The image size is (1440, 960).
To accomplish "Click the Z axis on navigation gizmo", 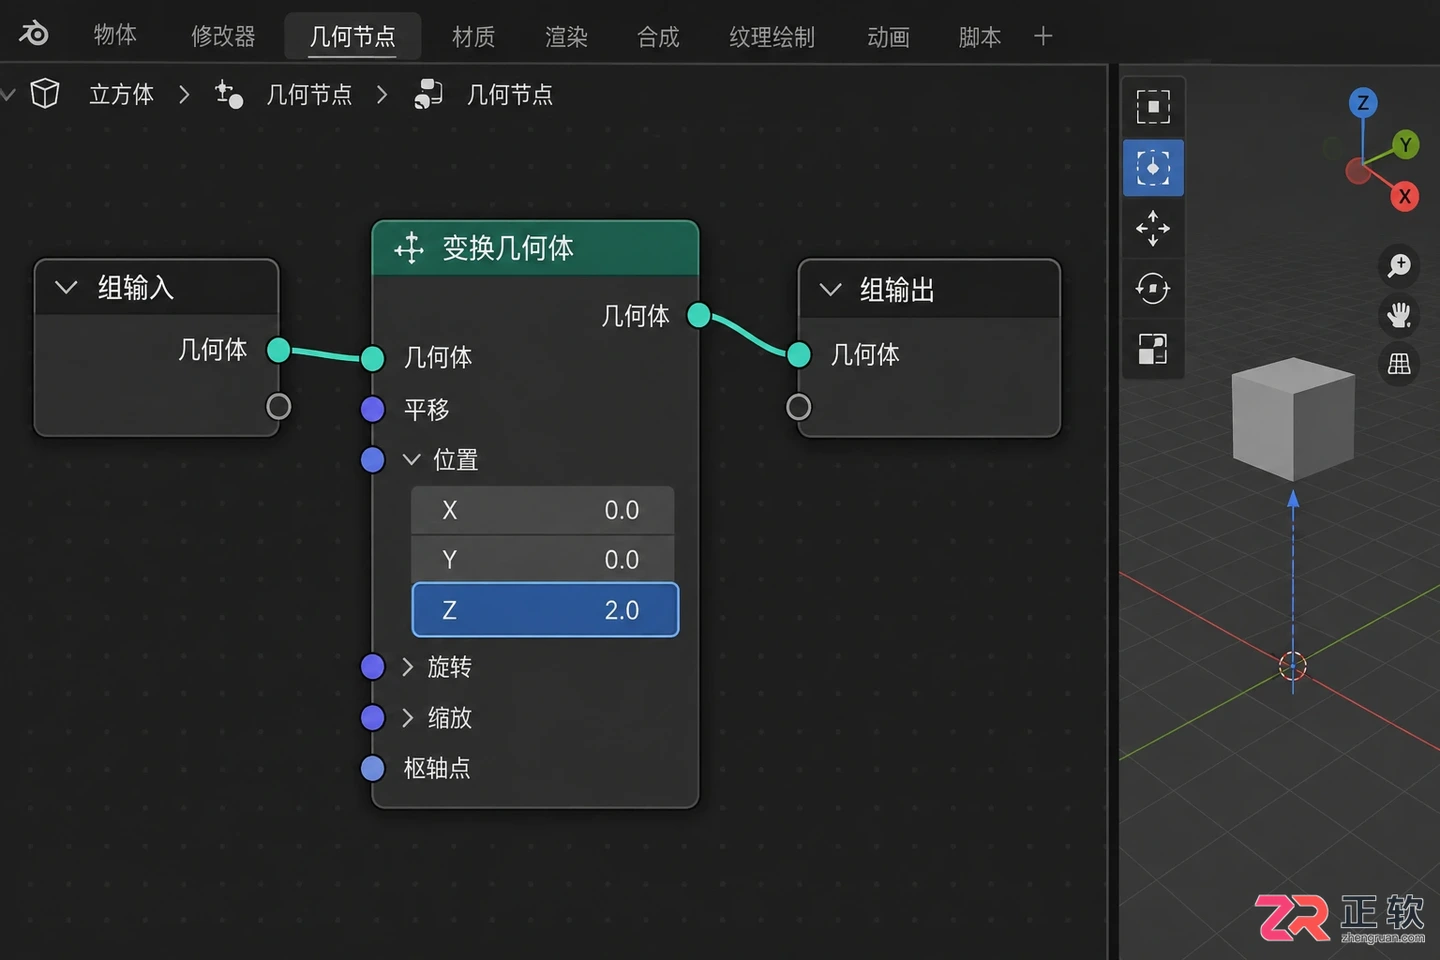I will (x=1362, y=103).
